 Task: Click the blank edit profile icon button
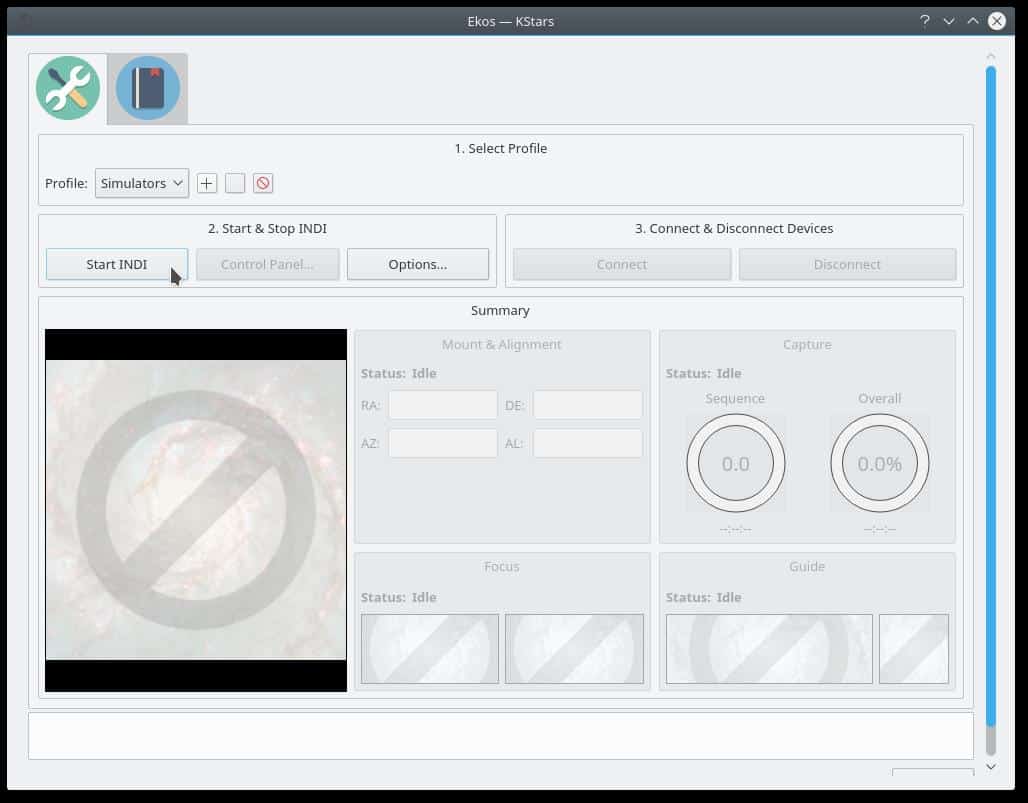(235, 184)
